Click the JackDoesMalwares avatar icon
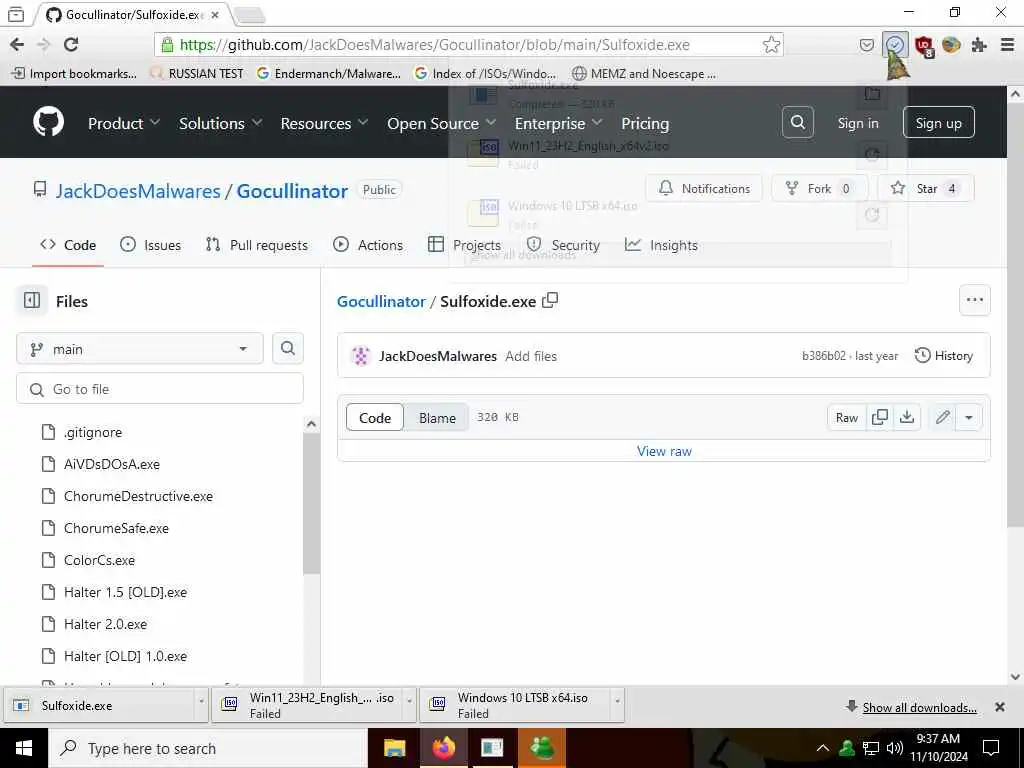Screen dimensions: 1024x768 pyautogui.click(x=360, y=356)
